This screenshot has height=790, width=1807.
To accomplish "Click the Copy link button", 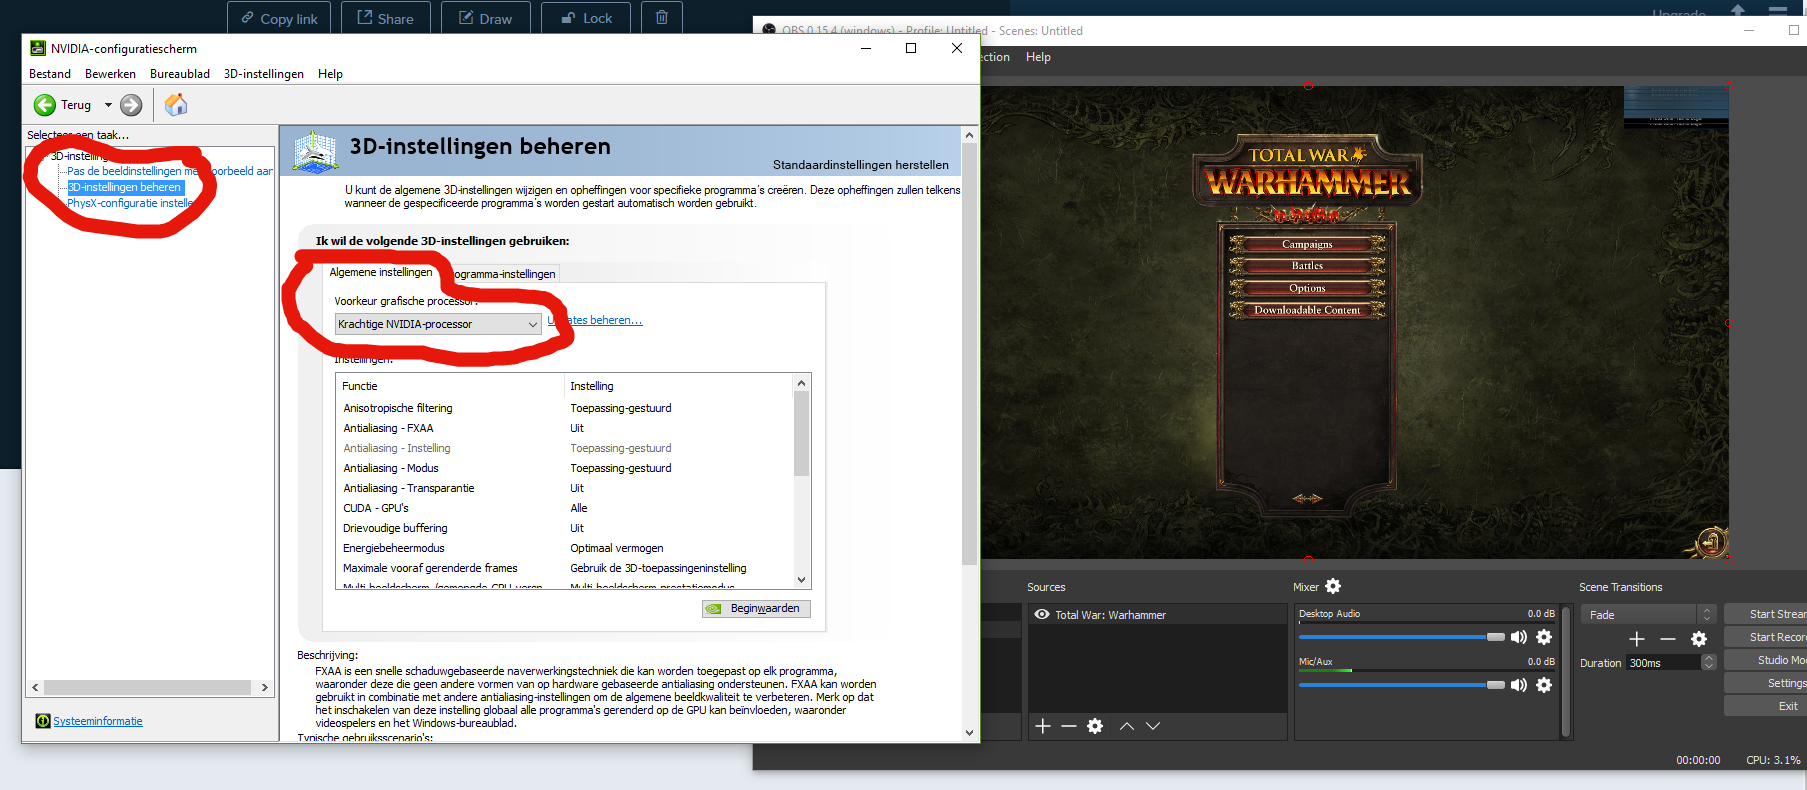I will click(279, 18).
